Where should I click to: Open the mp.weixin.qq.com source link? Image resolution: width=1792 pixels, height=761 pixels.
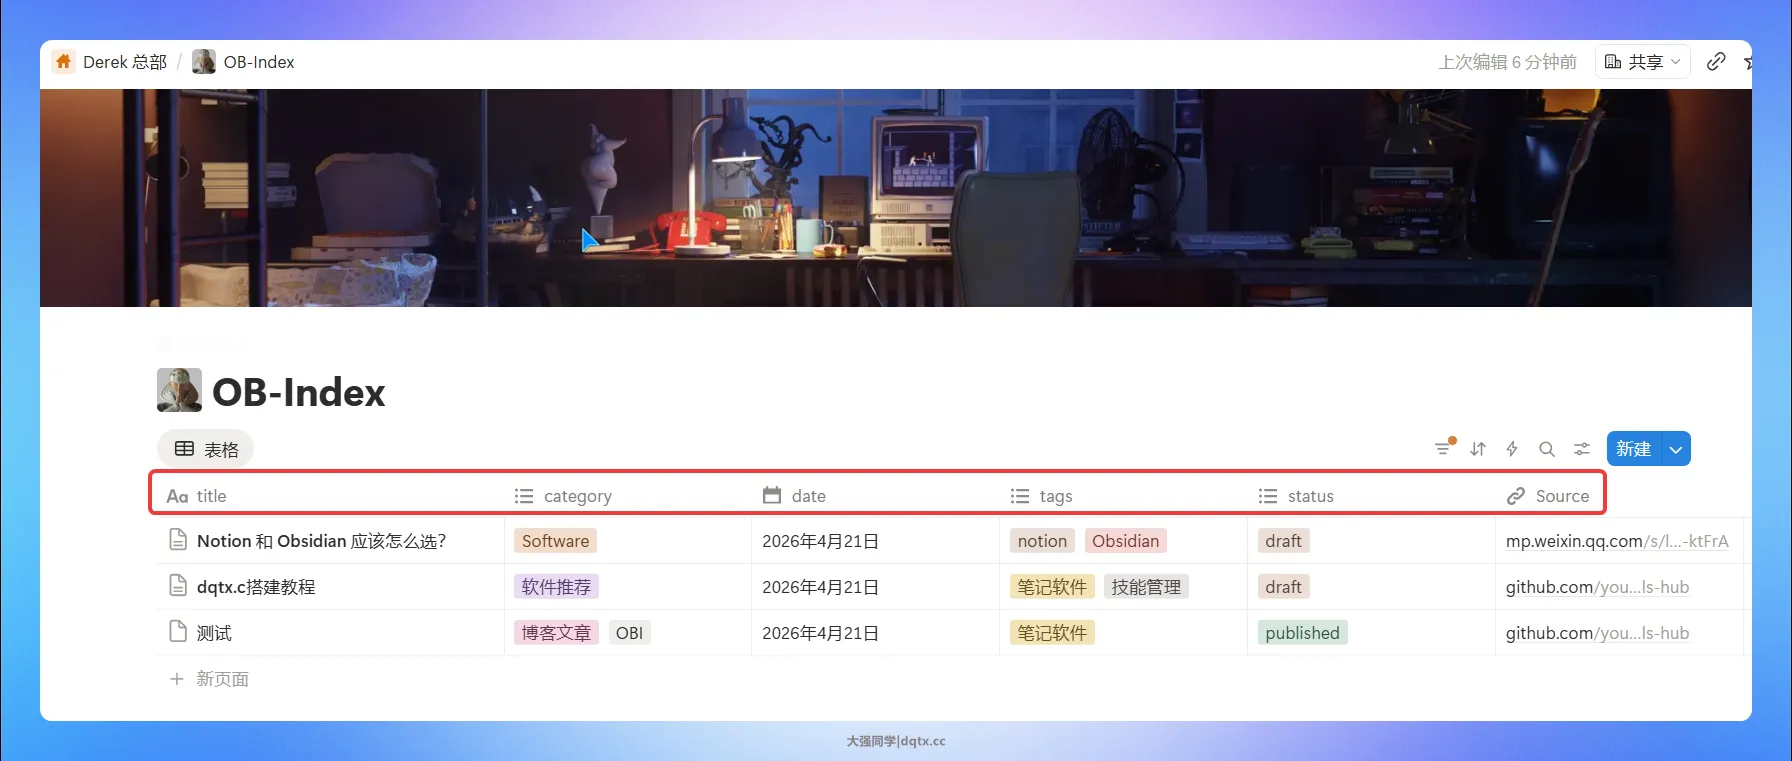1616,541
